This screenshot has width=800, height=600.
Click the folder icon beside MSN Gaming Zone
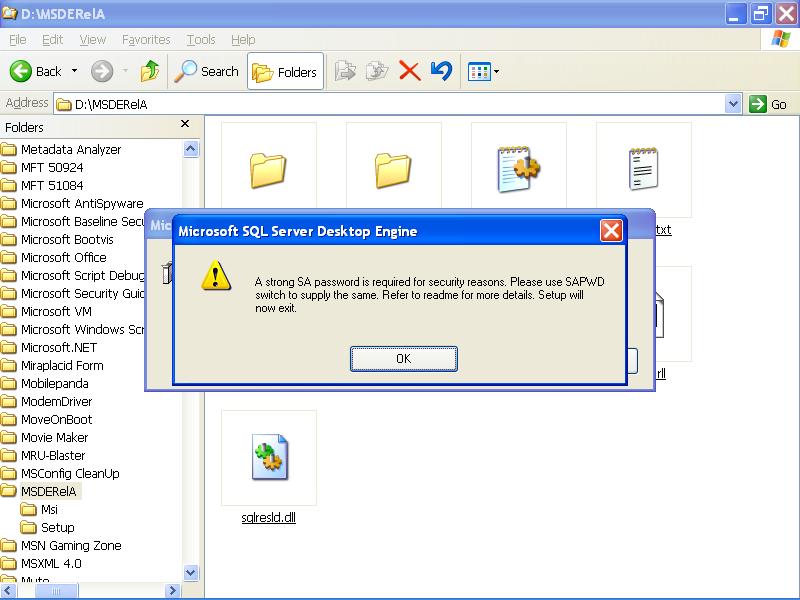(9, 545)
